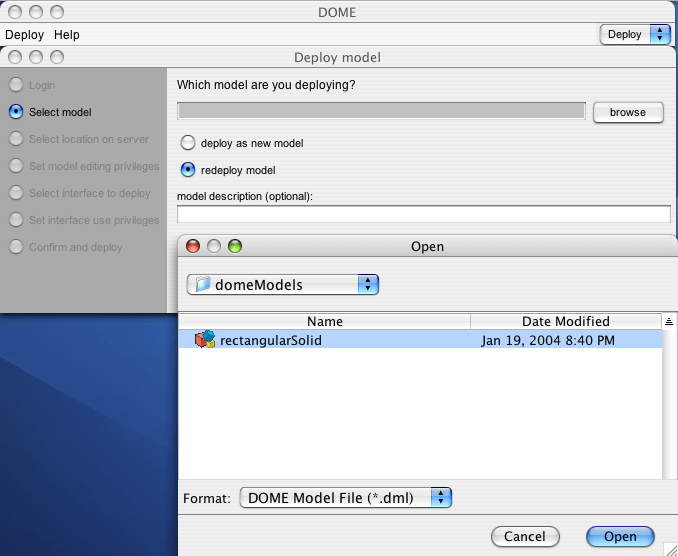
Task: Zoom the Open dialog with green button
Action: (x=235, y=246)
